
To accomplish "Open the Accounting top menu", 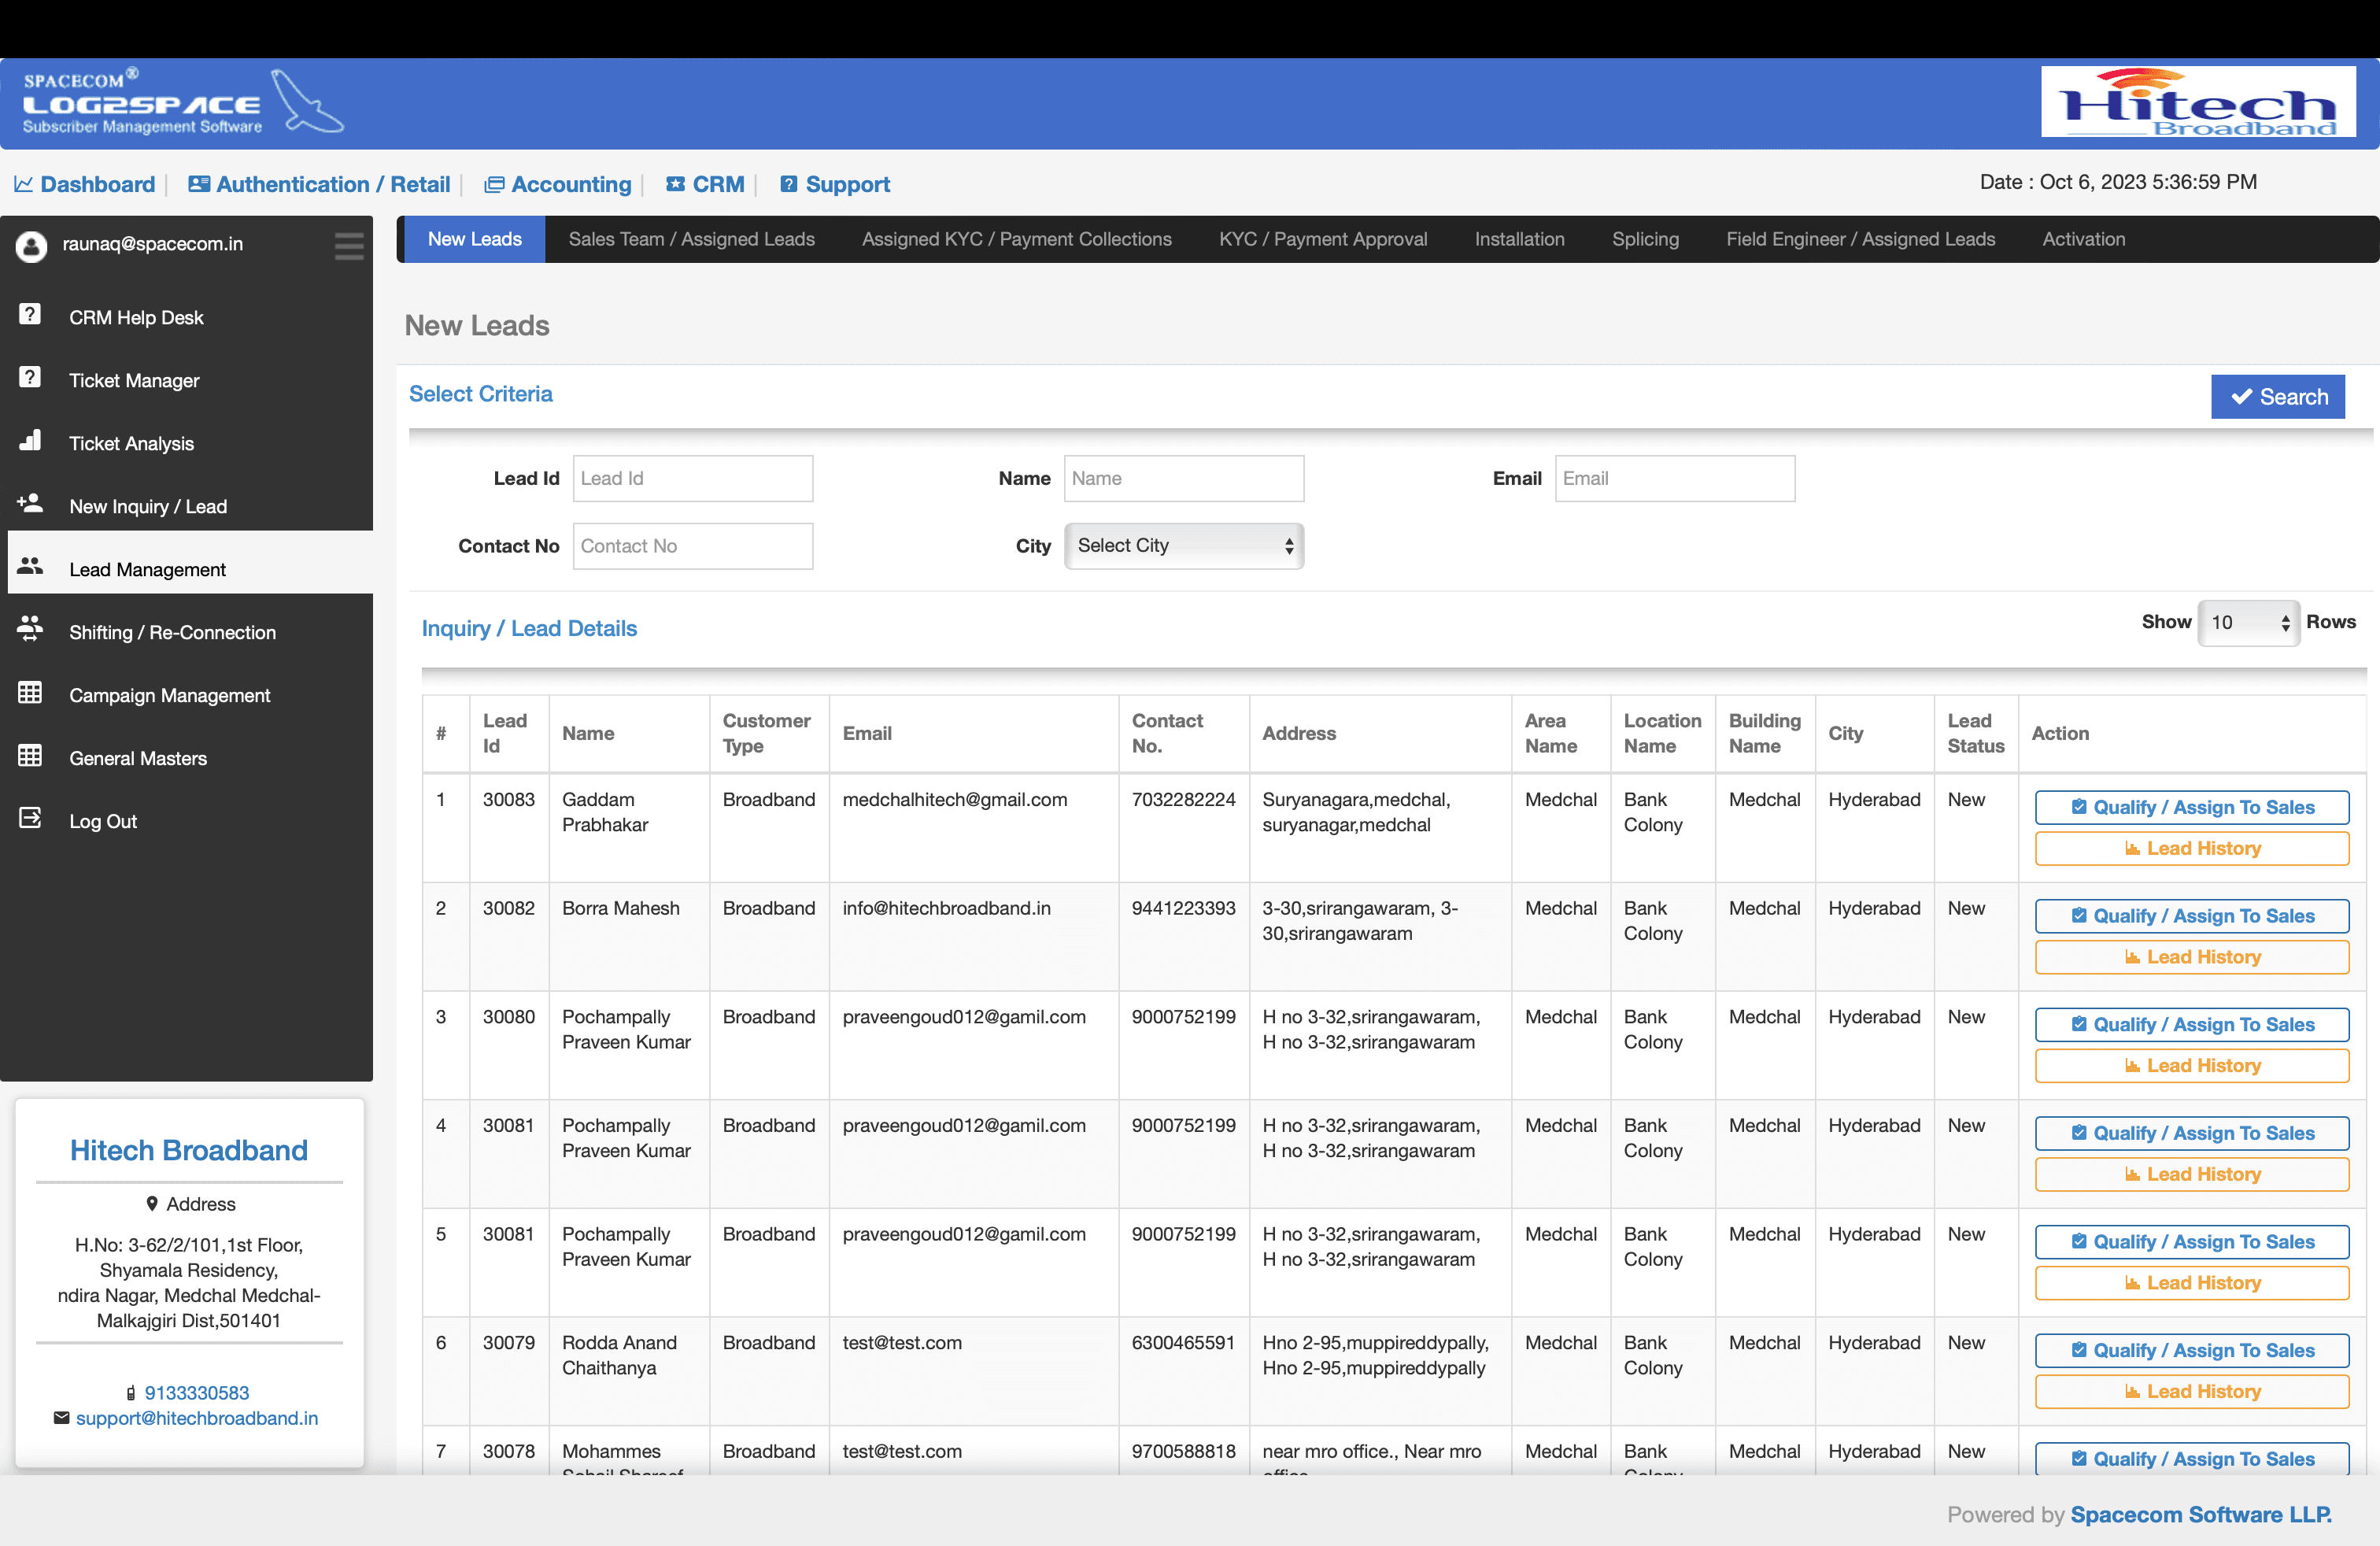I will (559, 185).
